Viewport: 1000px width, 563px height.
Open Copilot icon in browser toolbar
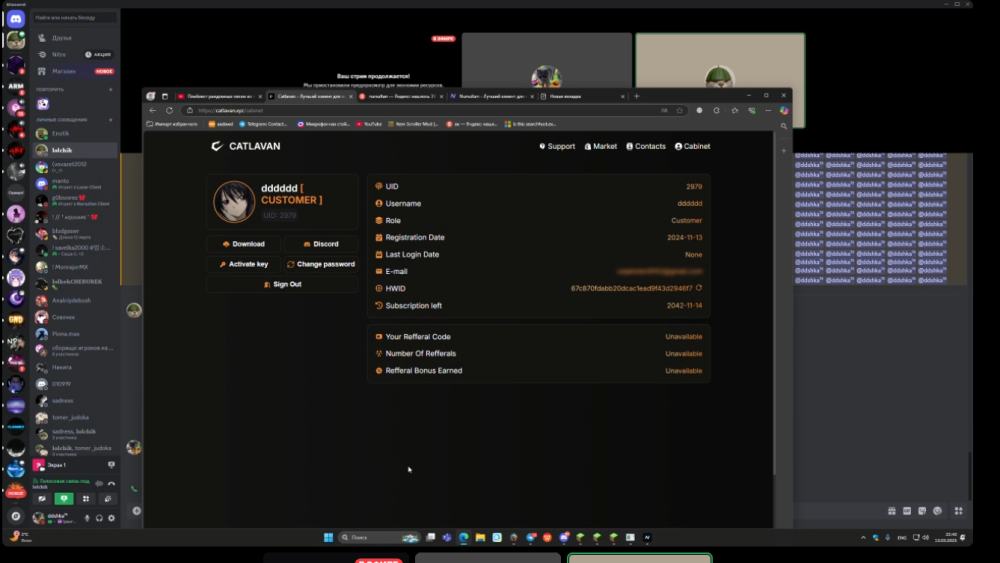coord(784,110)
